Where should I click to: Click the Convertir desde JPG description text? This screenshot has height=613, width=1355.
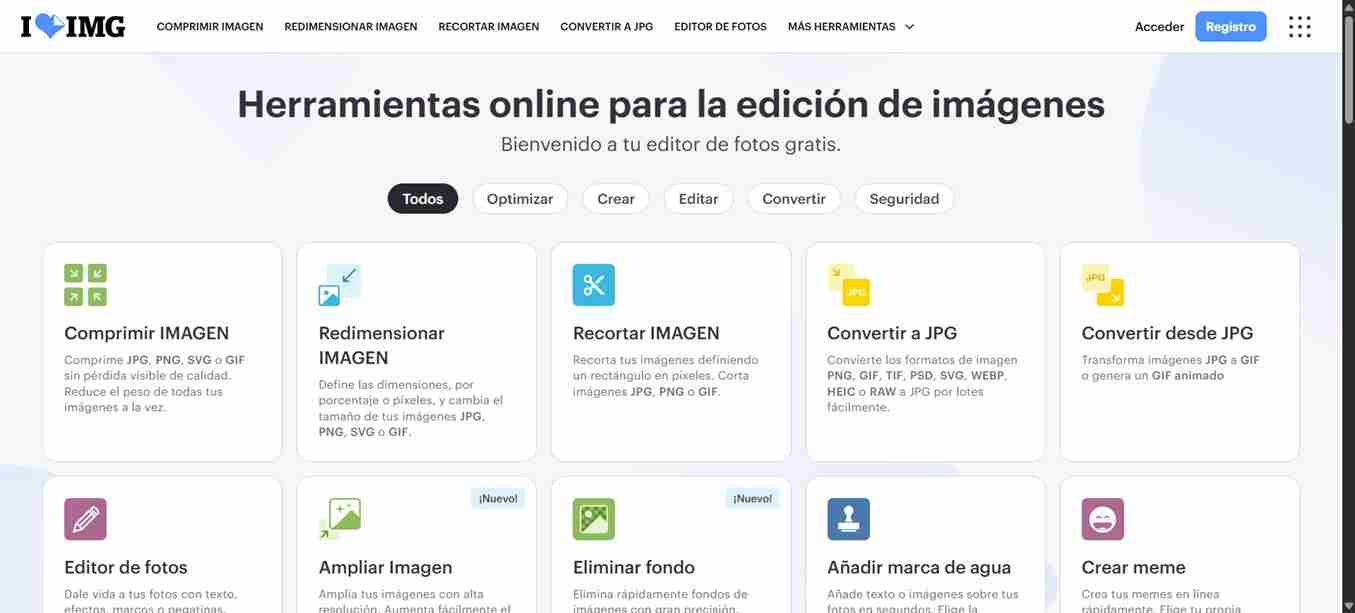point(1171,368)
